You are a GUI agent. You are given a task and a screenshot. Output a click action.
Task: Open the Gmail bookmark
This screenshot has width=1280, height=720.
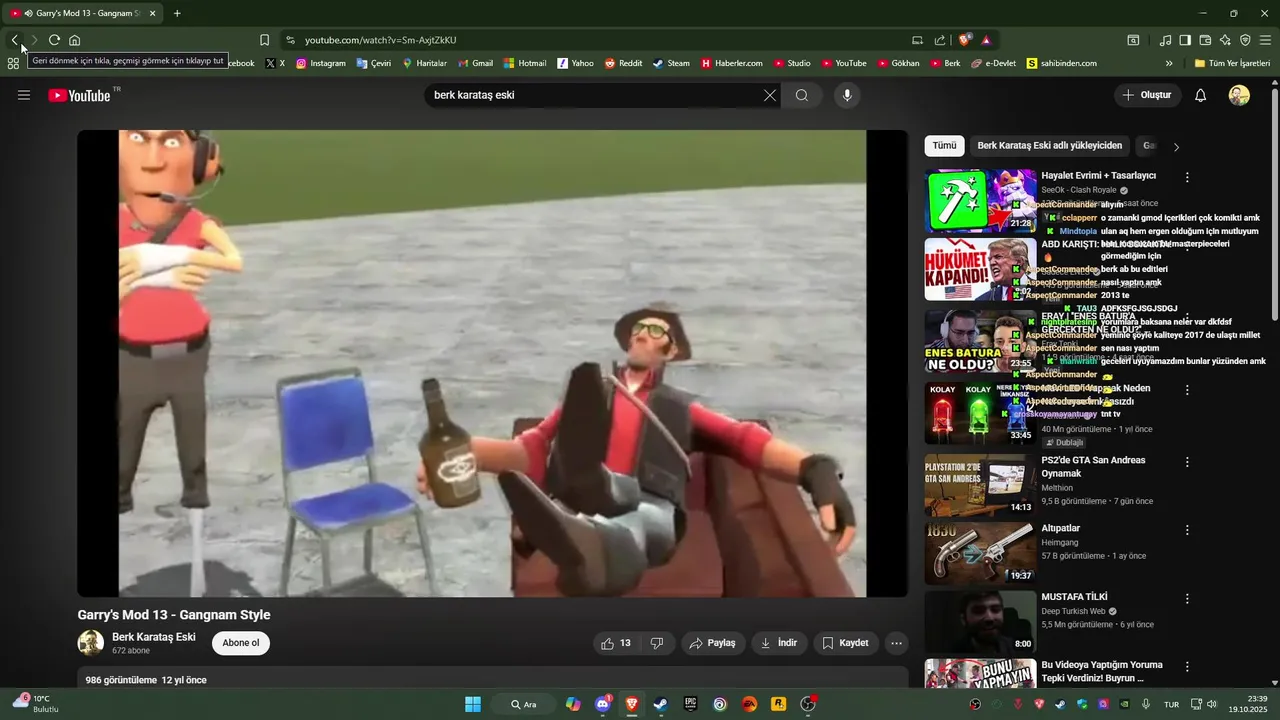[476, 63]
